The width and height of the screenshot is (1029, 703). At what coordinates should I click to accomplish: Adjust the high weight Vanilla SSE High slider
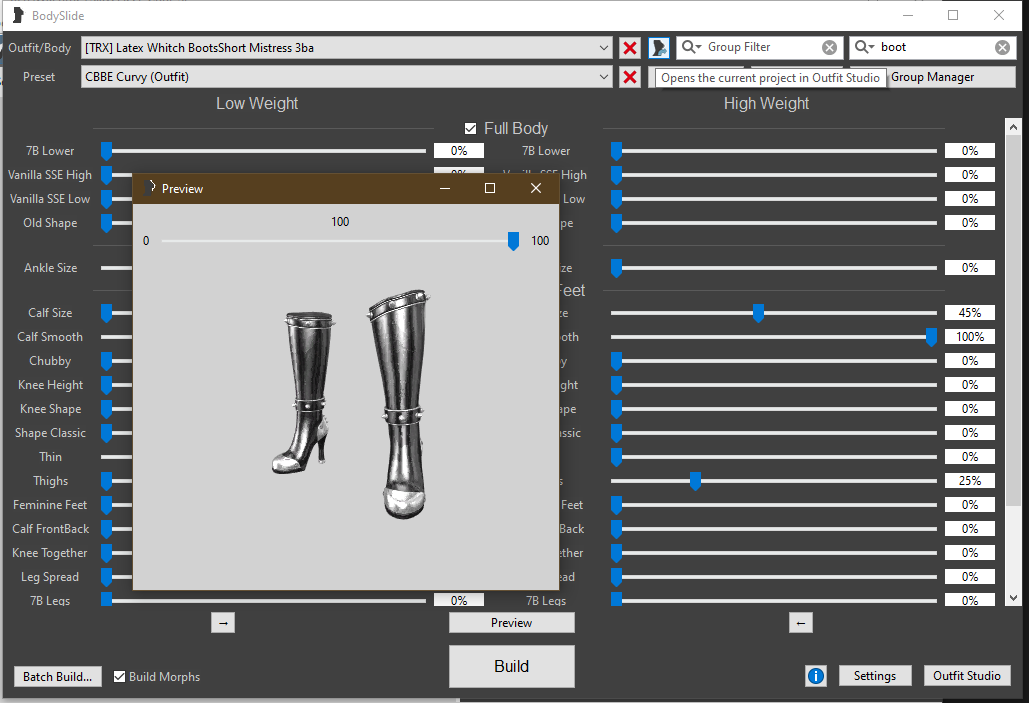[x=616, y=175]
